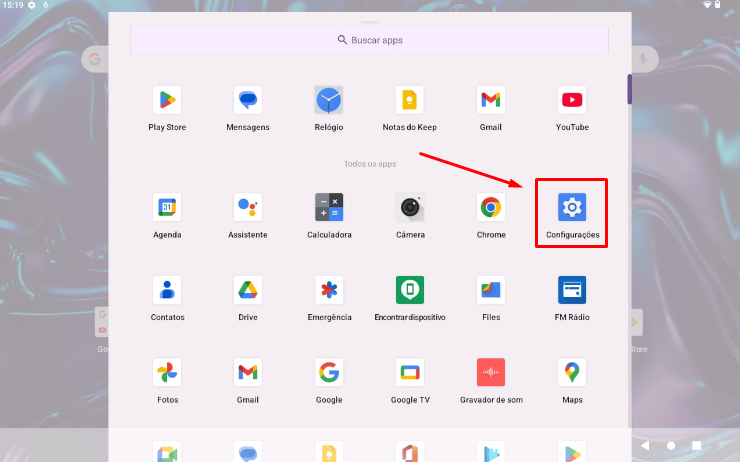Open the Google TV app
Image resolution: width=740 pixels, height=462 pixels.
click(x=410, y=372)
